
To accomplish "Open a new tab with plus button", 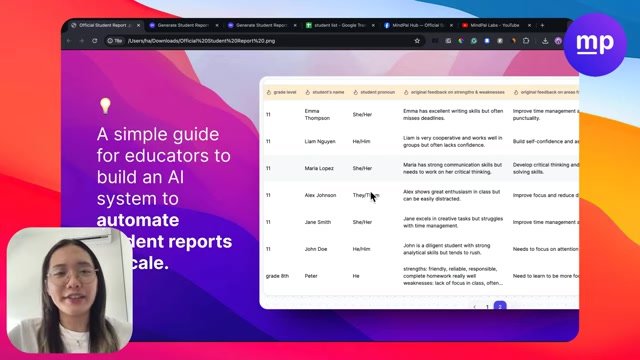I will tap(542, 25).
